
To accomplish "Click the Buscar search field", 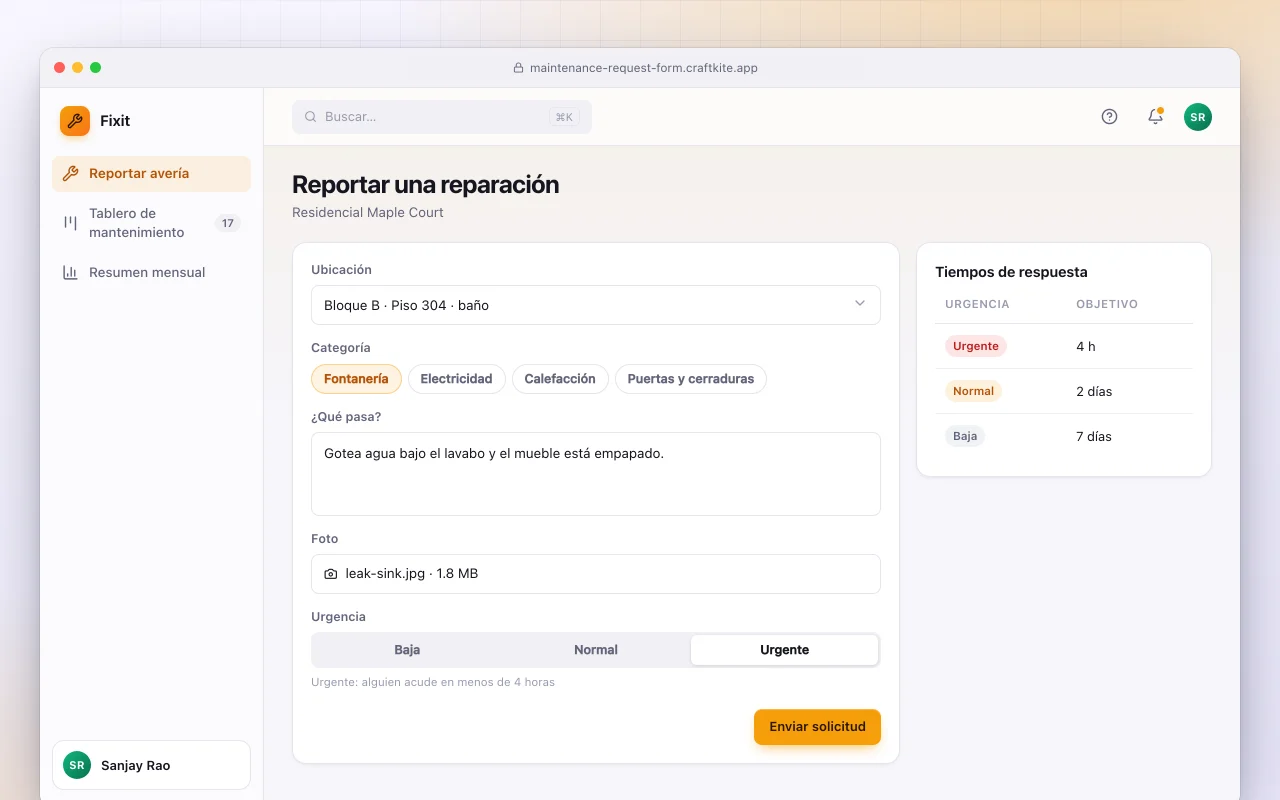I will point(442,117).
